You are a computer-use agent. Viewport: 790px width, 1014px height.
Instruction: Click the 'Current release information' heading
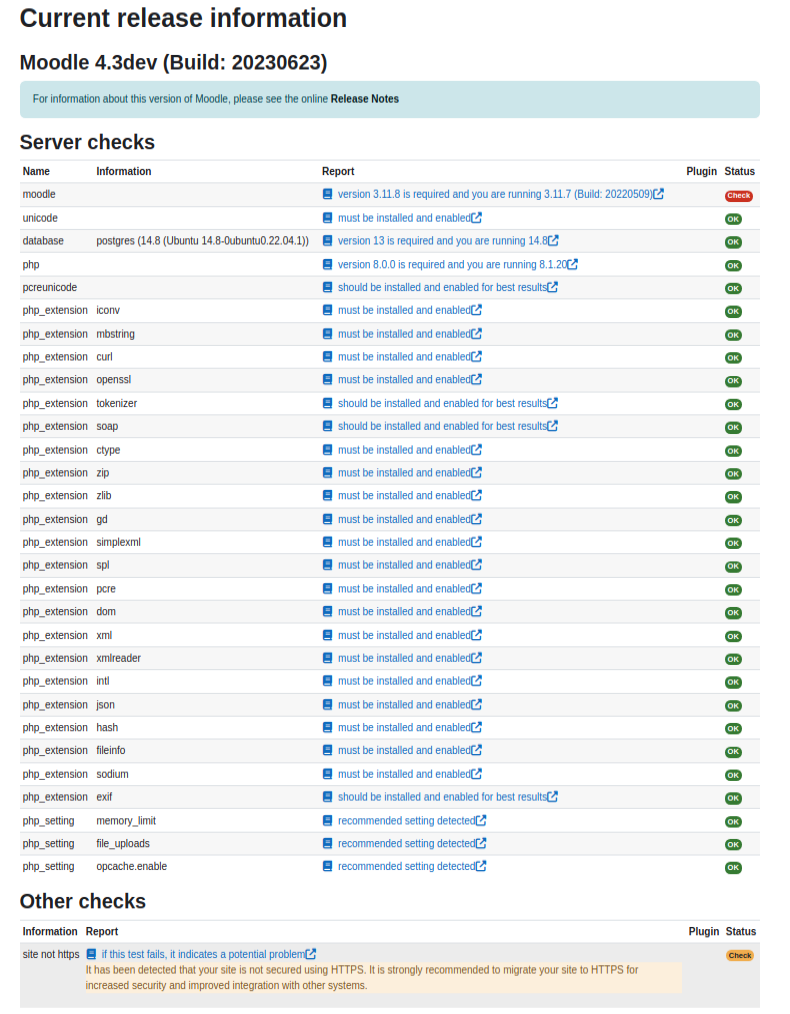click(184, 18)
